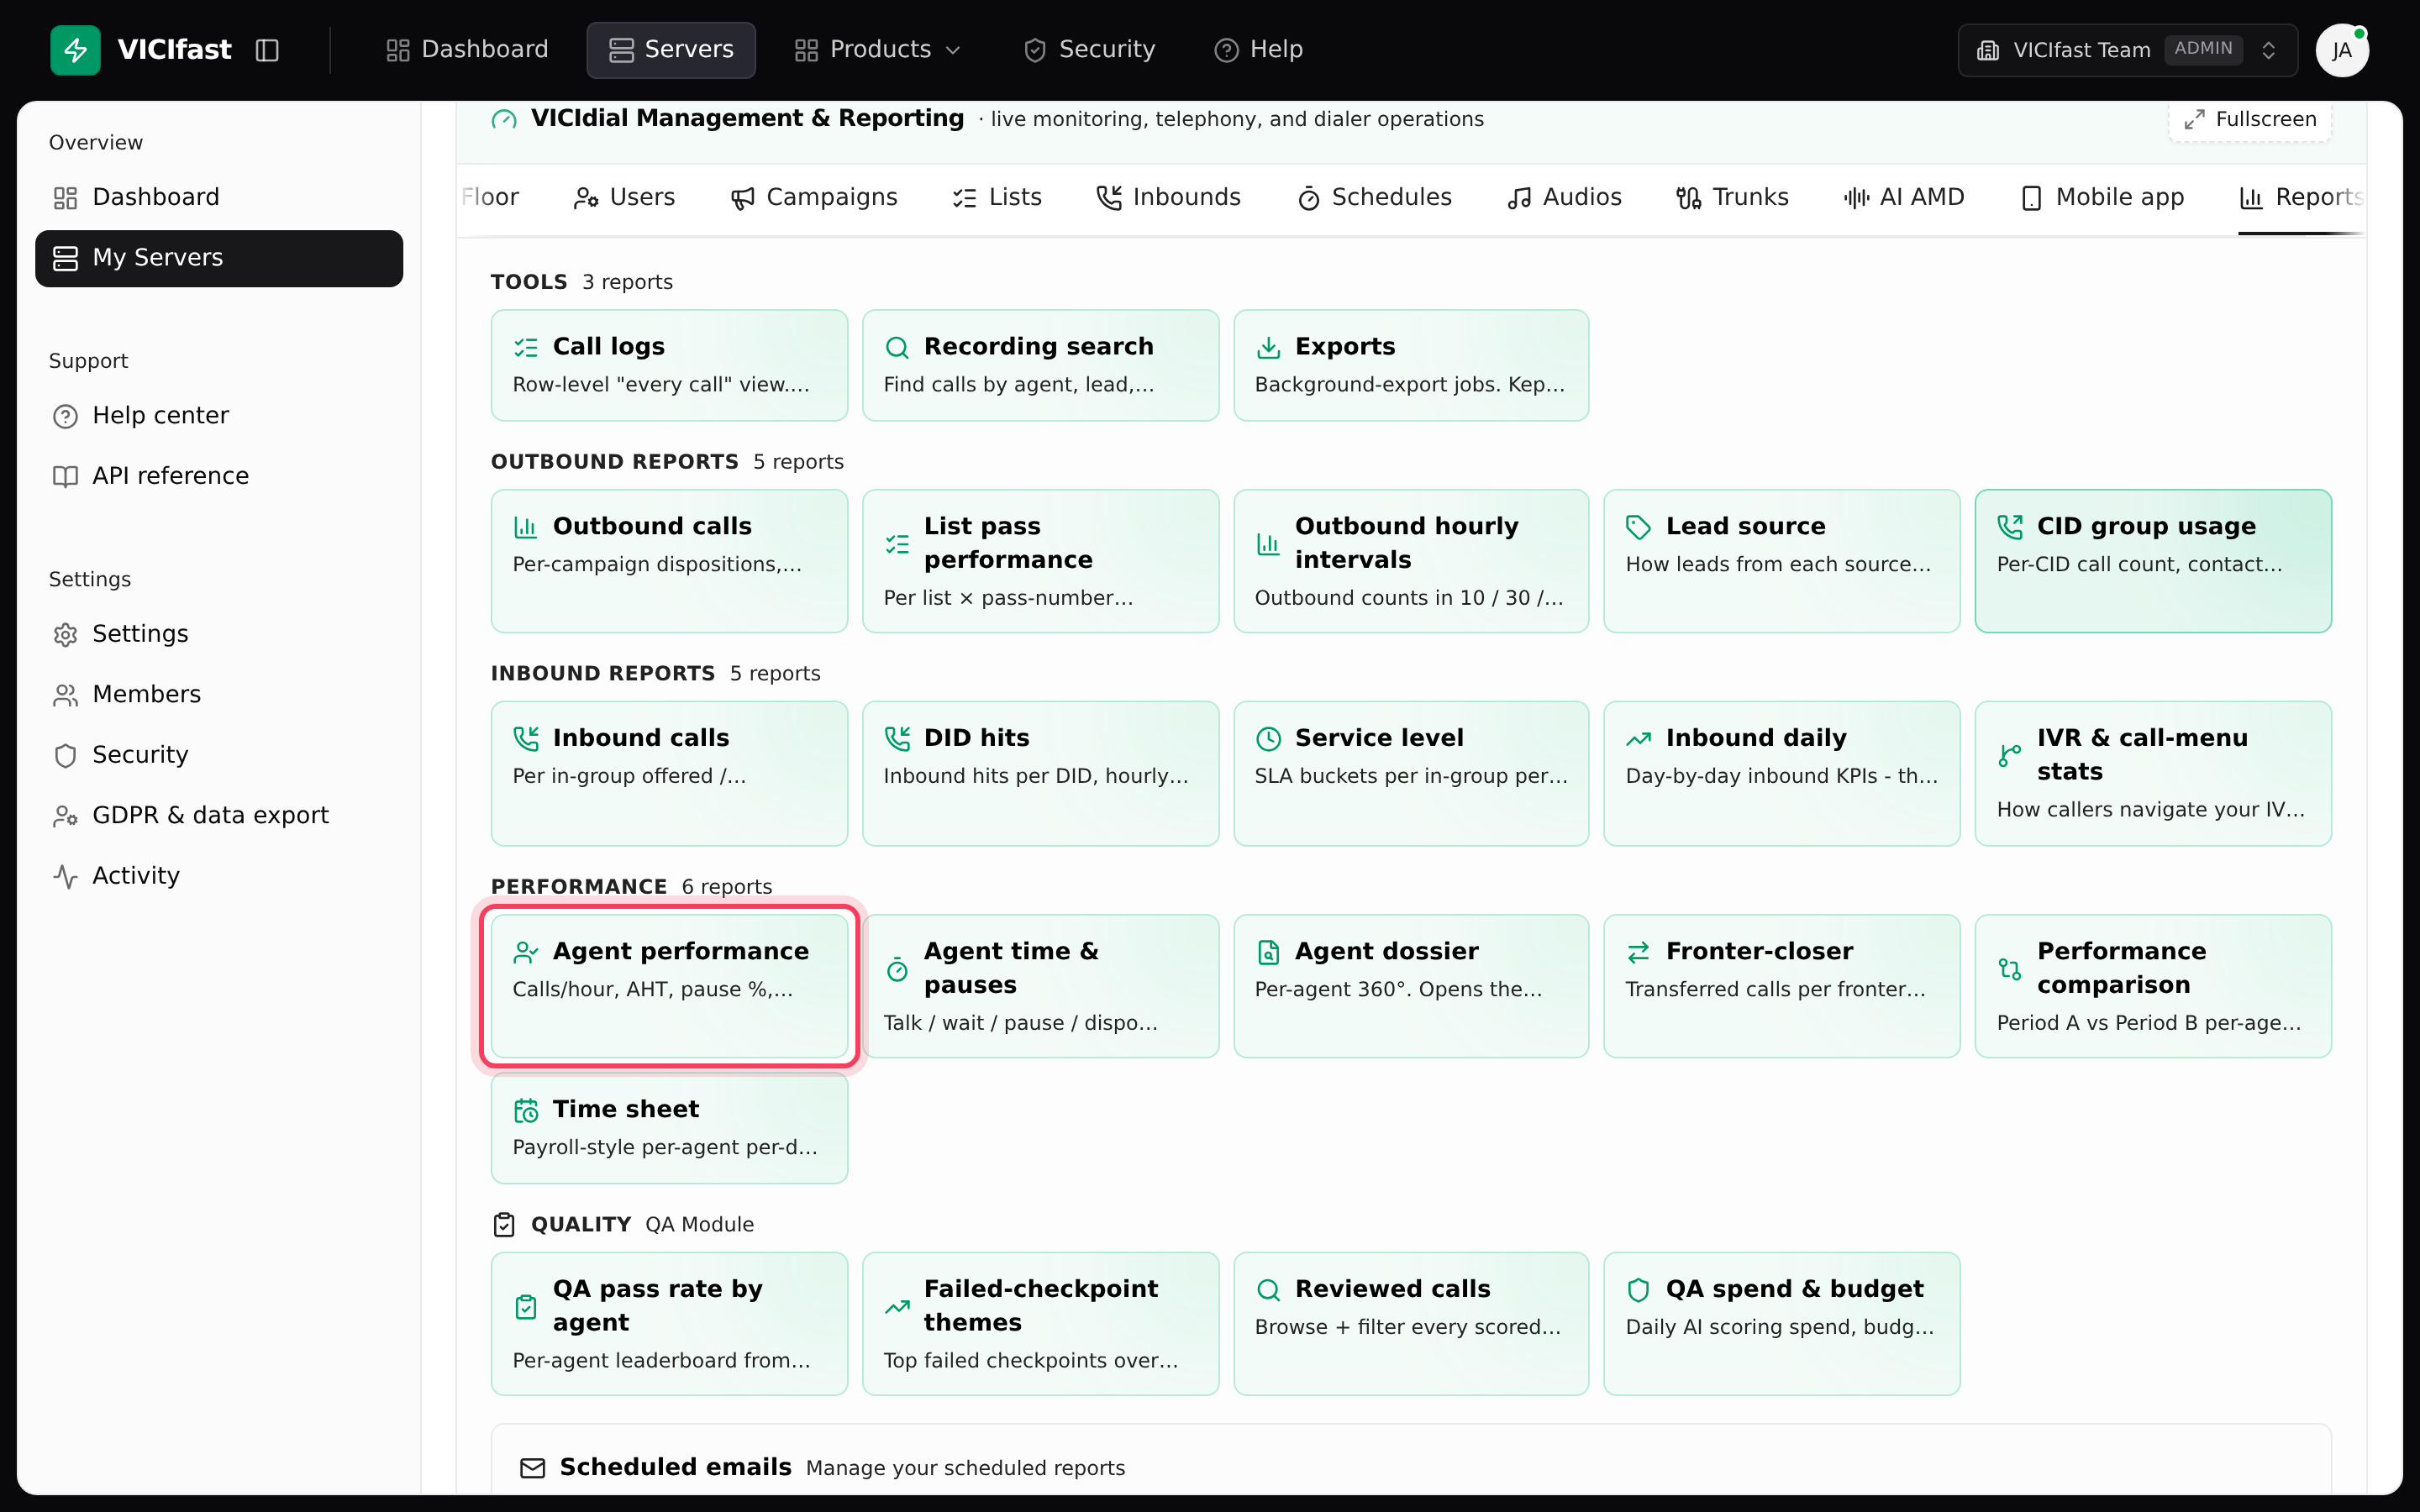
Task: Click the Agent time & pauses stopwatch icon
Action: tap(897, 969)
